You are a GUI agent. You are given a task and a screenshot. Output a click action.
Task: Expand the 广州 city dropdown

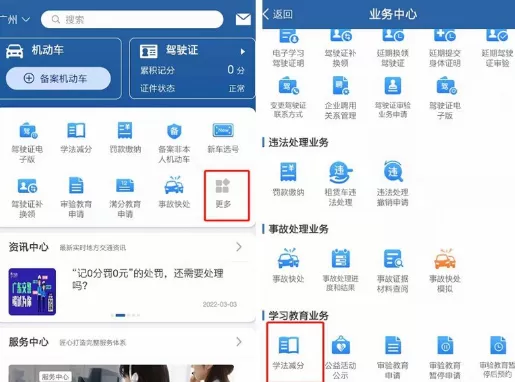(15, 19)
